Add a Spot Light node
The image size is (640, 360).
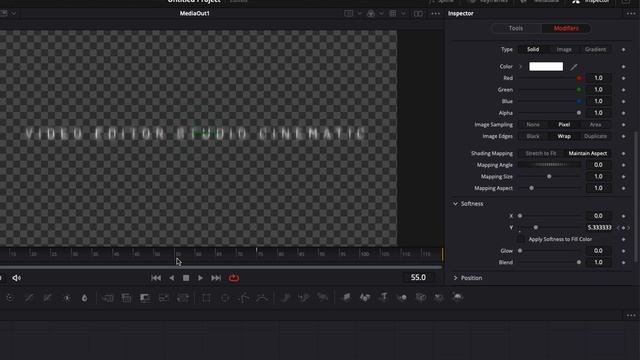[439, 298]
